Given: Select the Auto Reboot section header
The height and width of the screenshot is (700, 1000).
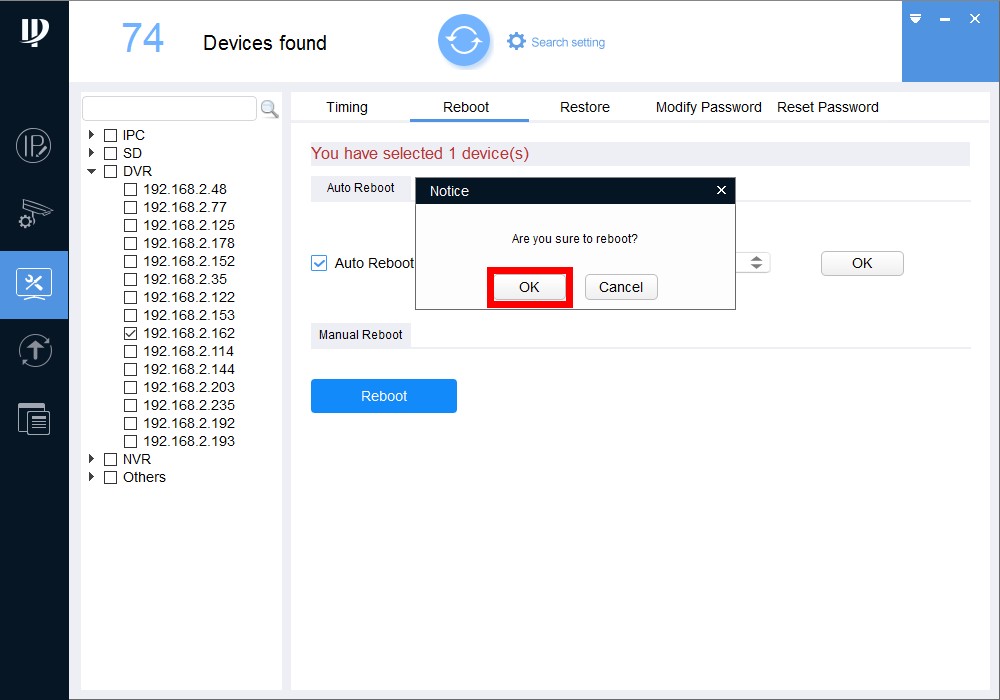Looking at the screenshot, I should click(360, 188).
